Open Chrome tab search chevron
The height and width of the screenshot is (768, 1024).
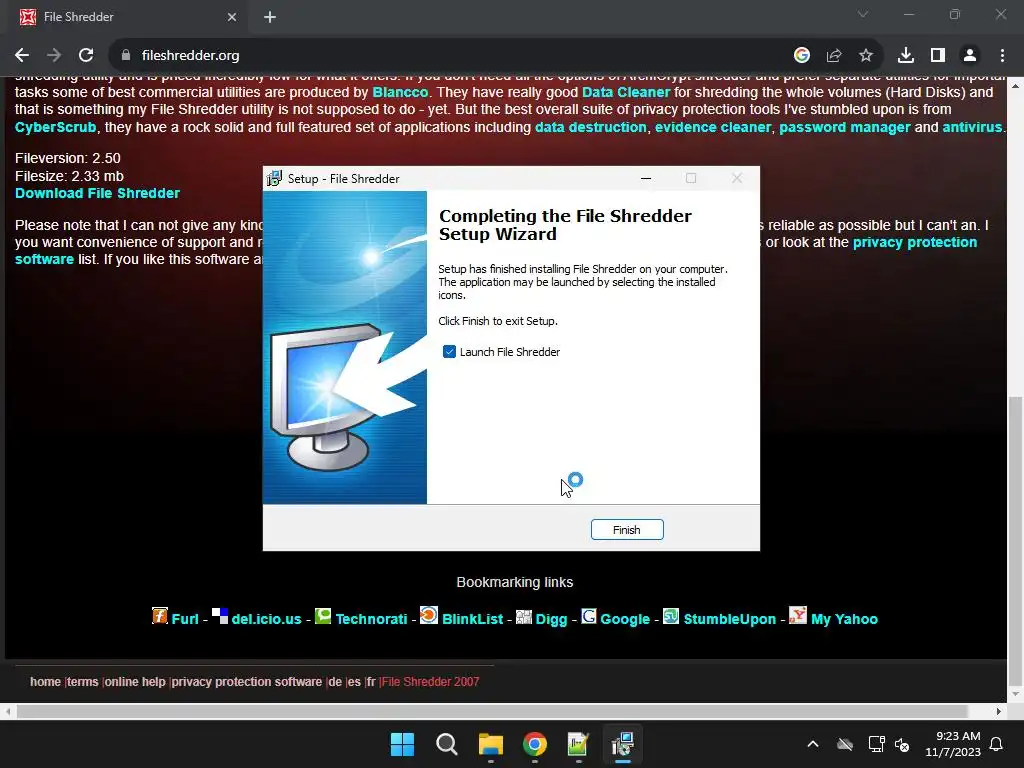[863, 14]
